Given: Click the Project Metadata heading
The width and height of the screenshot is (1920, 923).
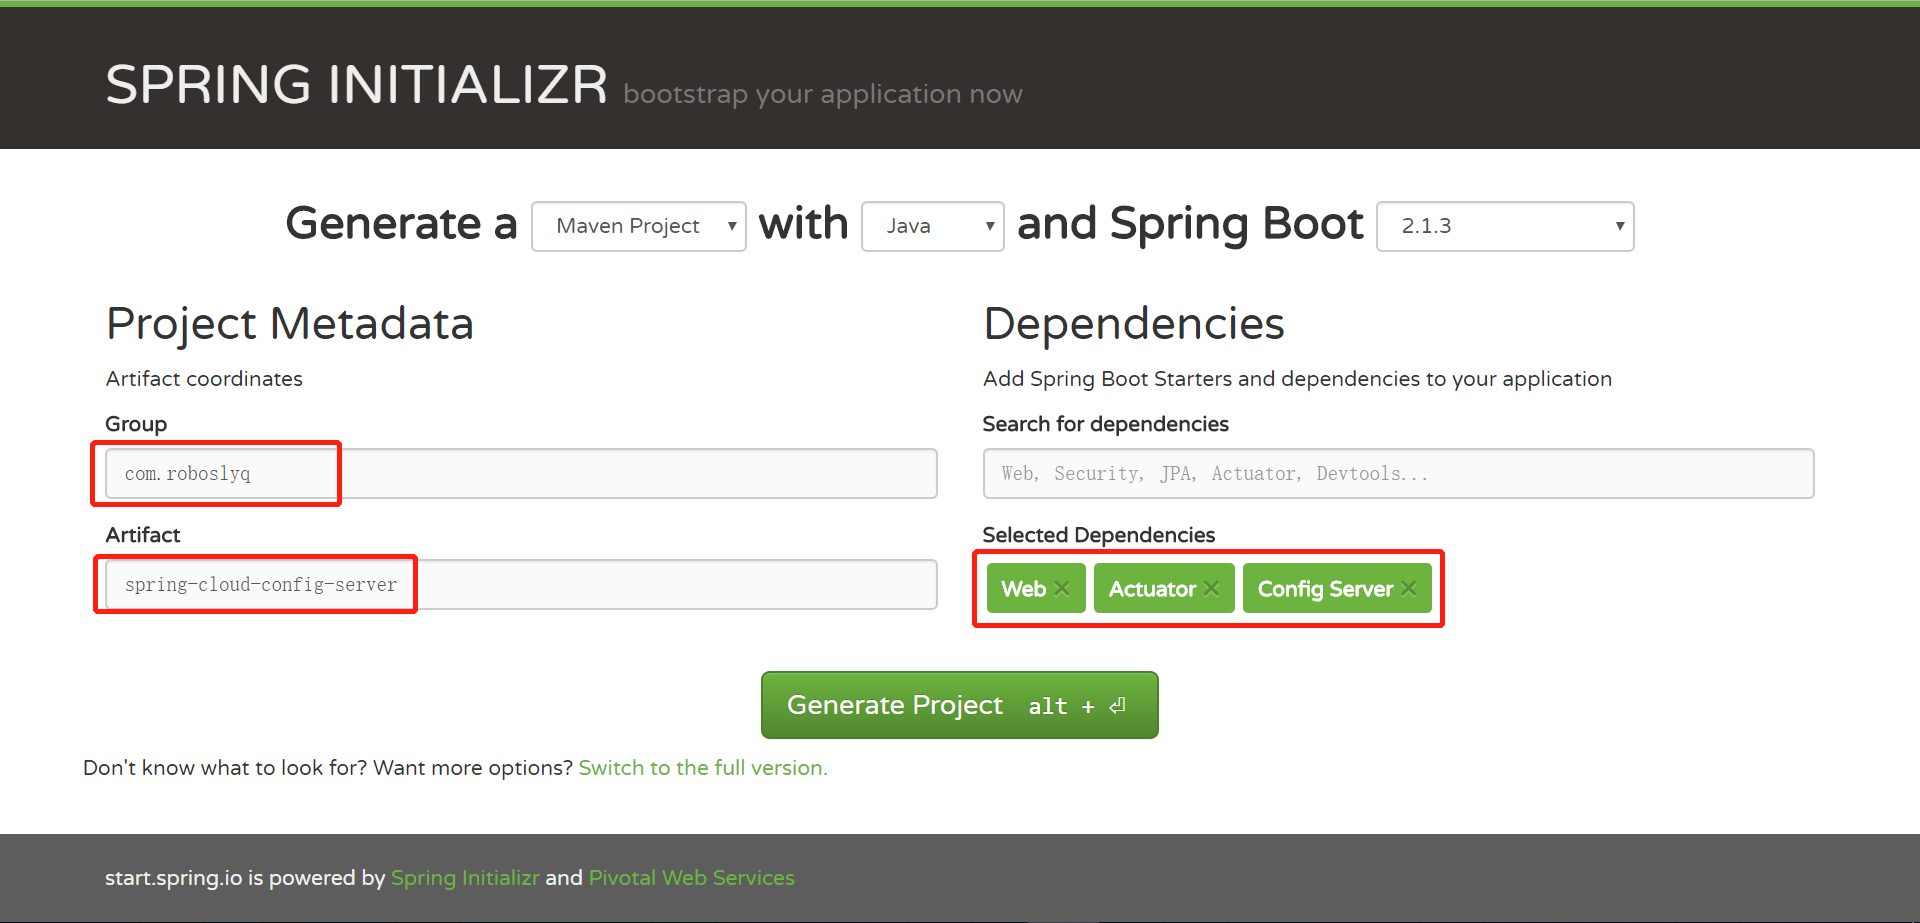Looking at the screenshot, I should pyautogui.click(x=290, y=324).
